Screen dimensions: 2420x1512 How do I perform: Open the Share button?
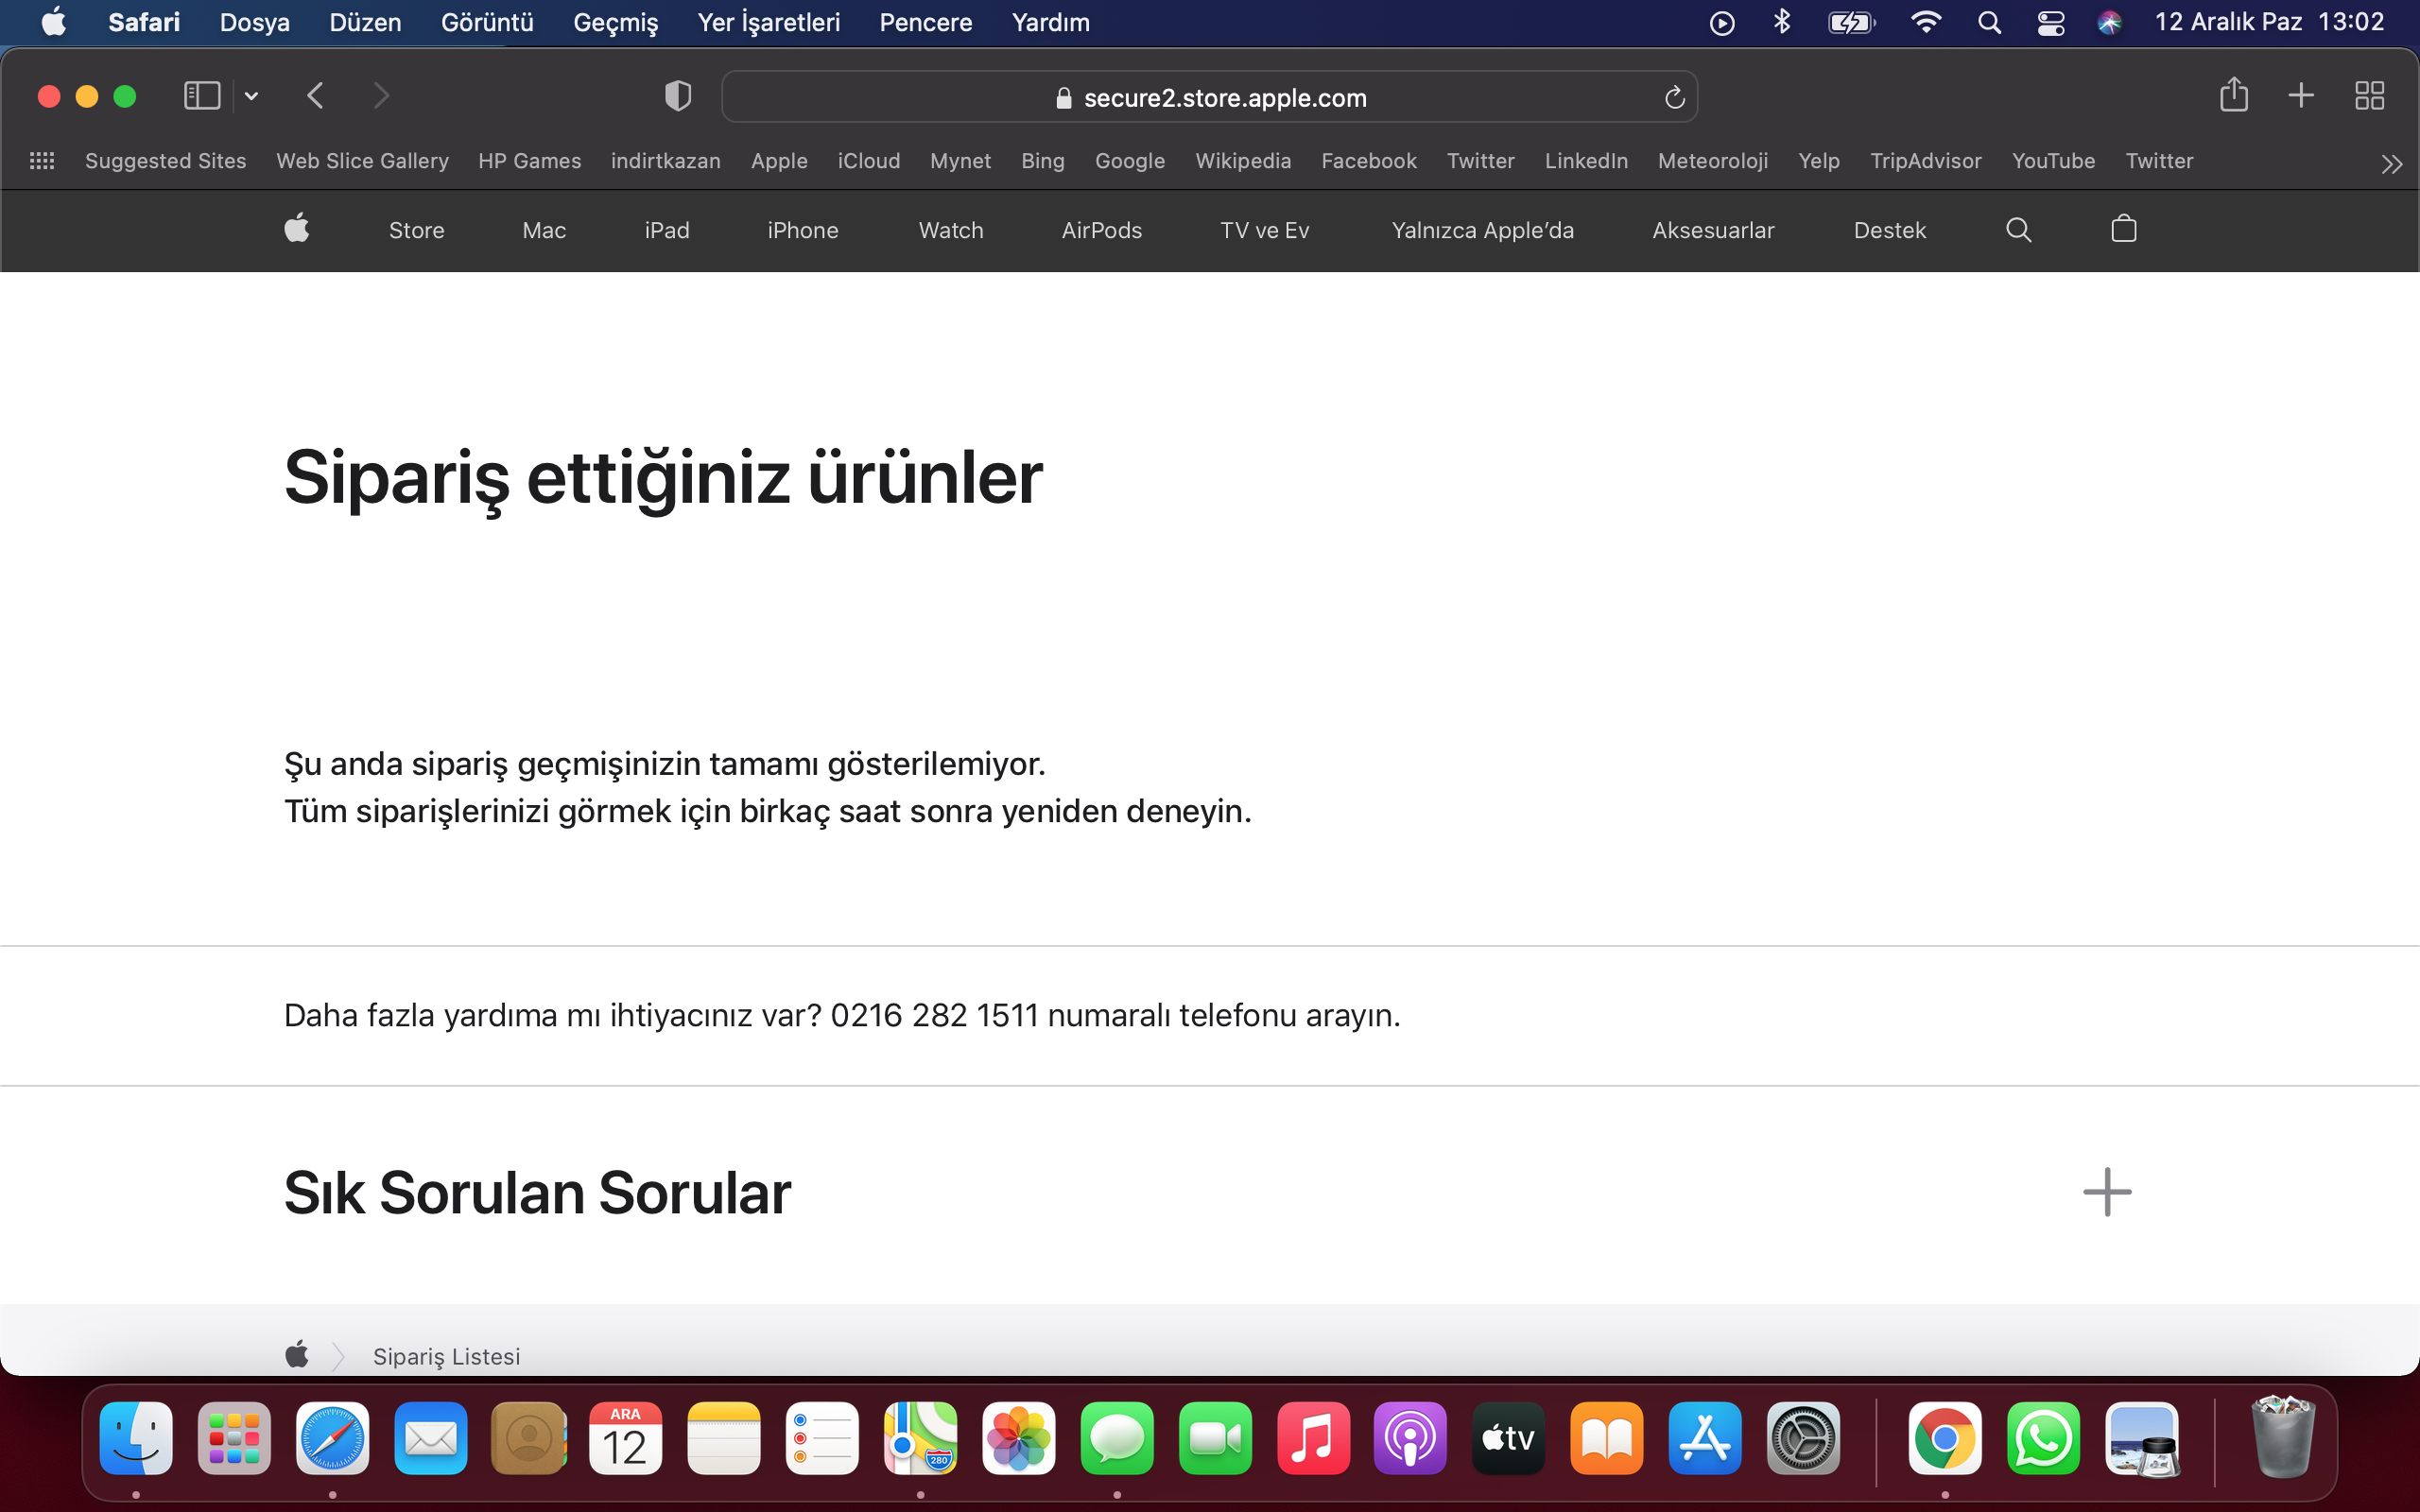(2233, 95)
